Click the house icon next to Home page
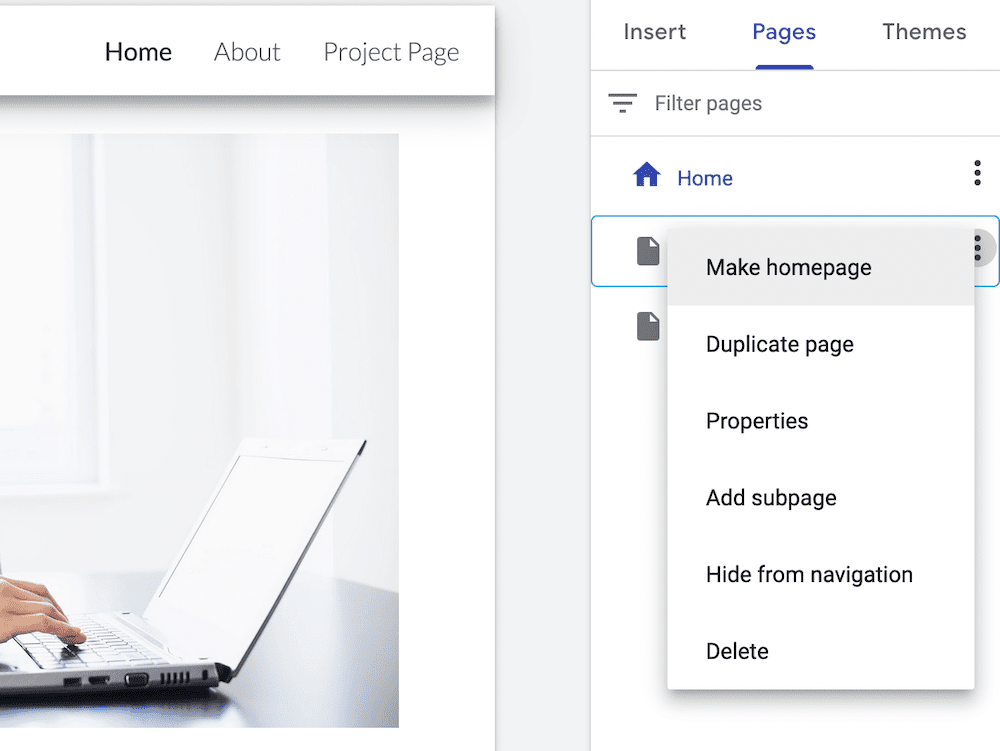Viewport: 1000px width, 751px height. (x=649, y=175)
